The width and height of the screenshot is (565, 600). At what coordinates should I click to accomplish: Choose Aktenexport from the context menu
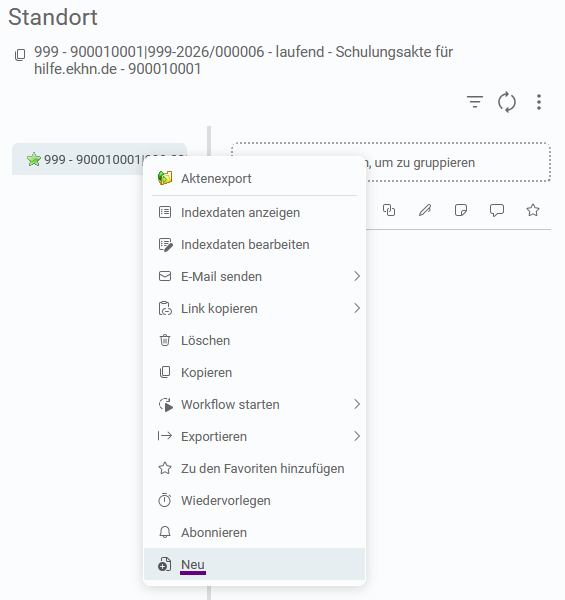[x=254, y=178]
